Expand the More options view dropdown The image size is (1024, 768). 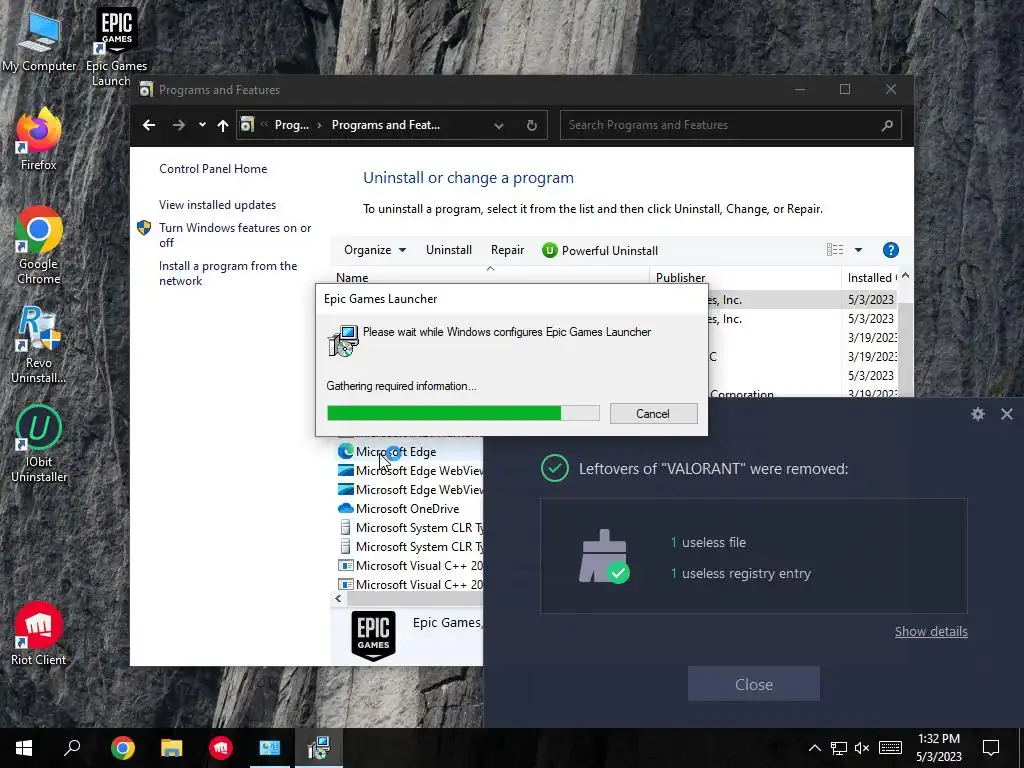(x=858, y=250)
